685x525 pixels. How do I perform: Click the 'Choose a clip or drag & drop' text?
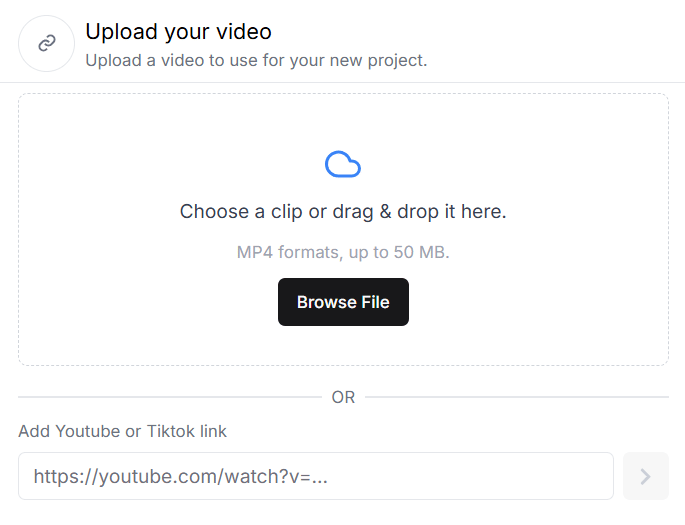coord(343,211)
